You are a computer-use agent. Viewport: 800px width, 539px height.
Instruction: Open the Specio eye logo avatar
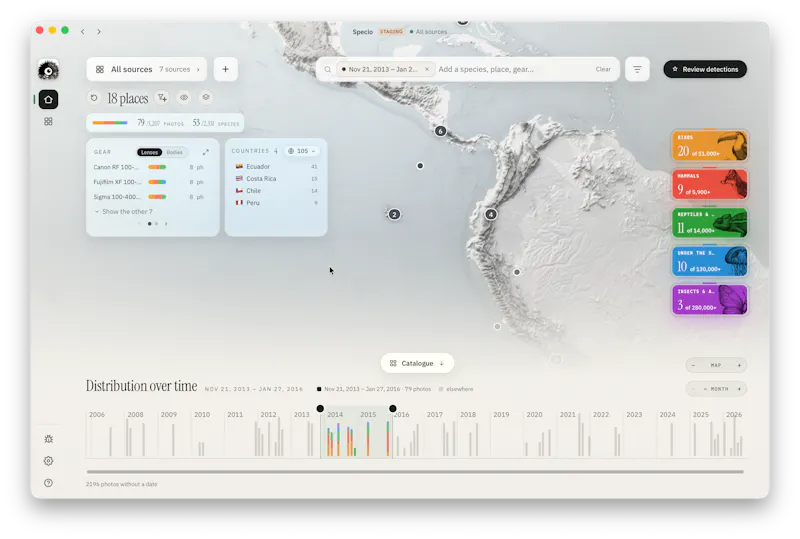point(48,70)
